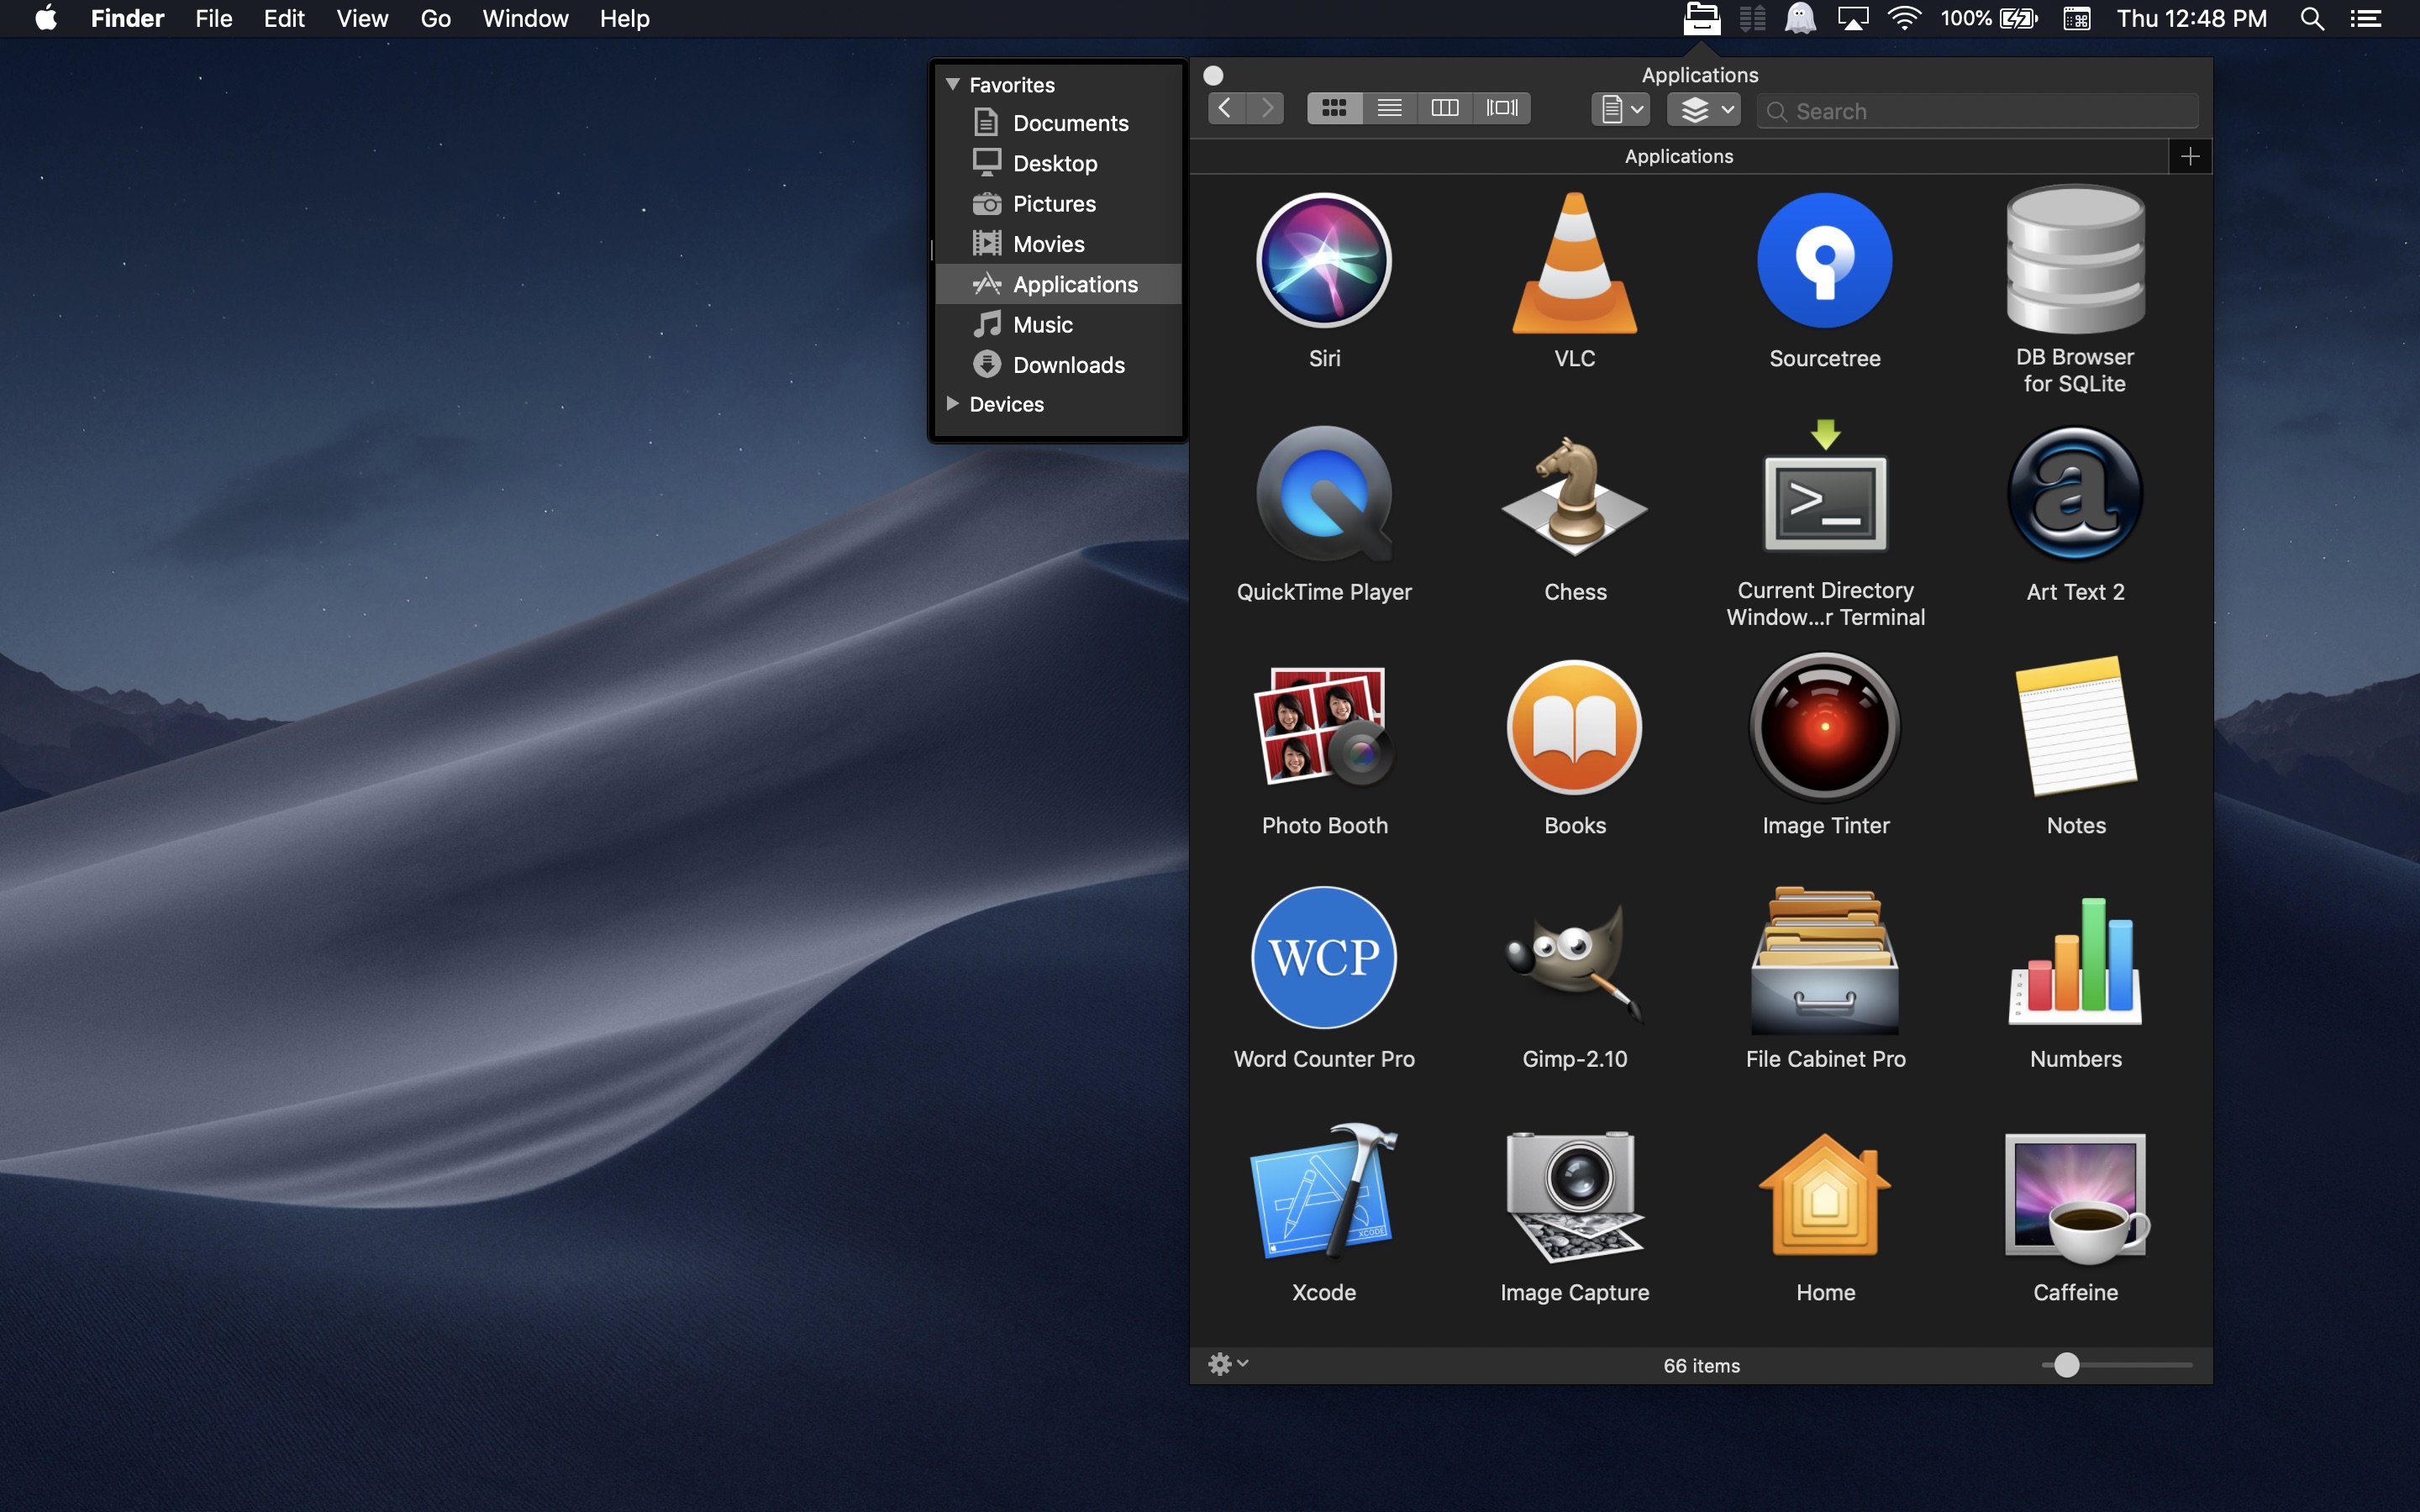Launch VLC media player

pos(1574,262)
